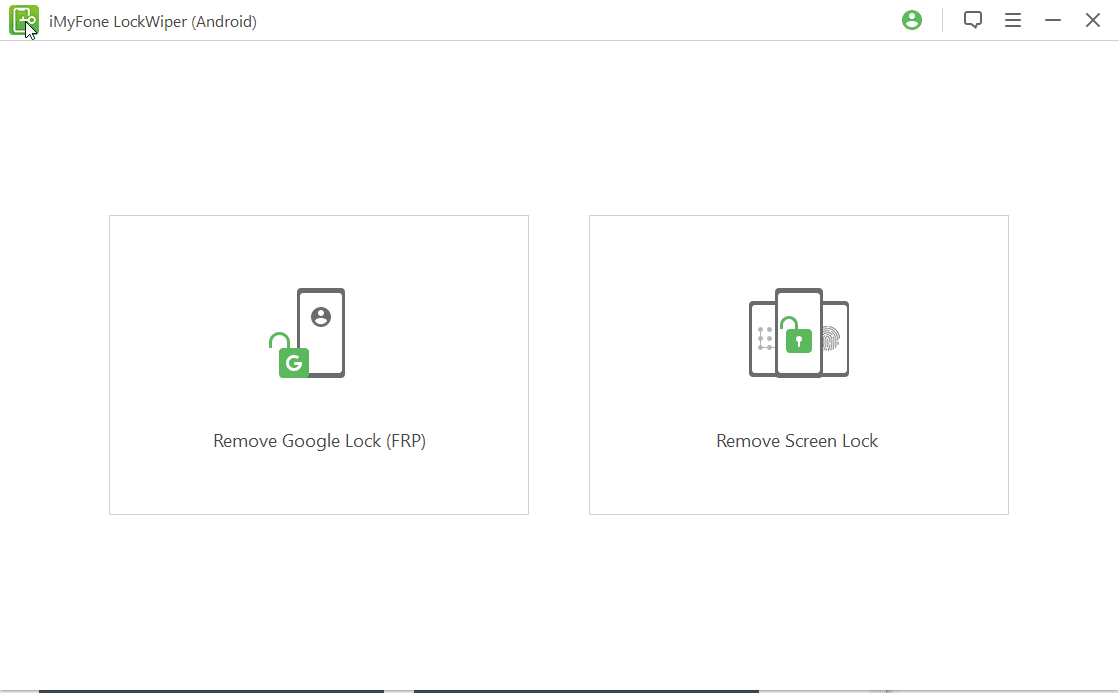Screen dimensions: 1119x693
Task: Select the Remove Screen Lock label
Action: click(797, 441)
